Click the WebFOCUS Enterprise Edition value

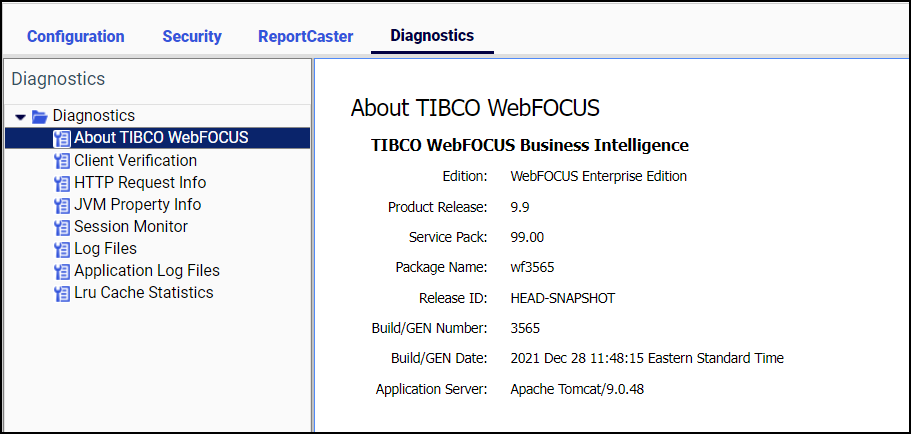[x=598, y=177]
